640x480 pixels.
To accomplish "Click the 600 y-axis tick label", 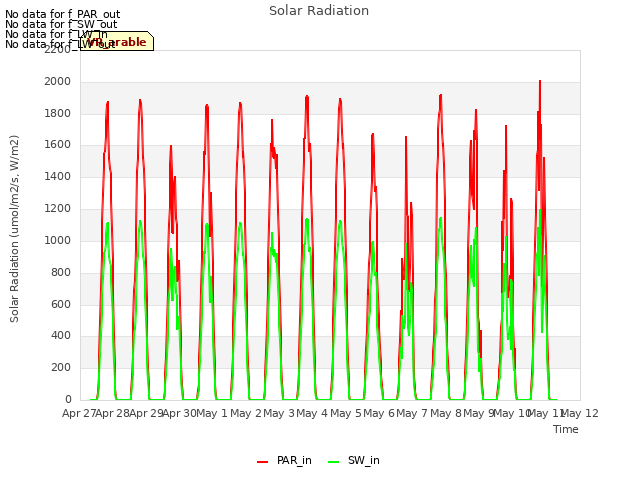I will 61,304.
